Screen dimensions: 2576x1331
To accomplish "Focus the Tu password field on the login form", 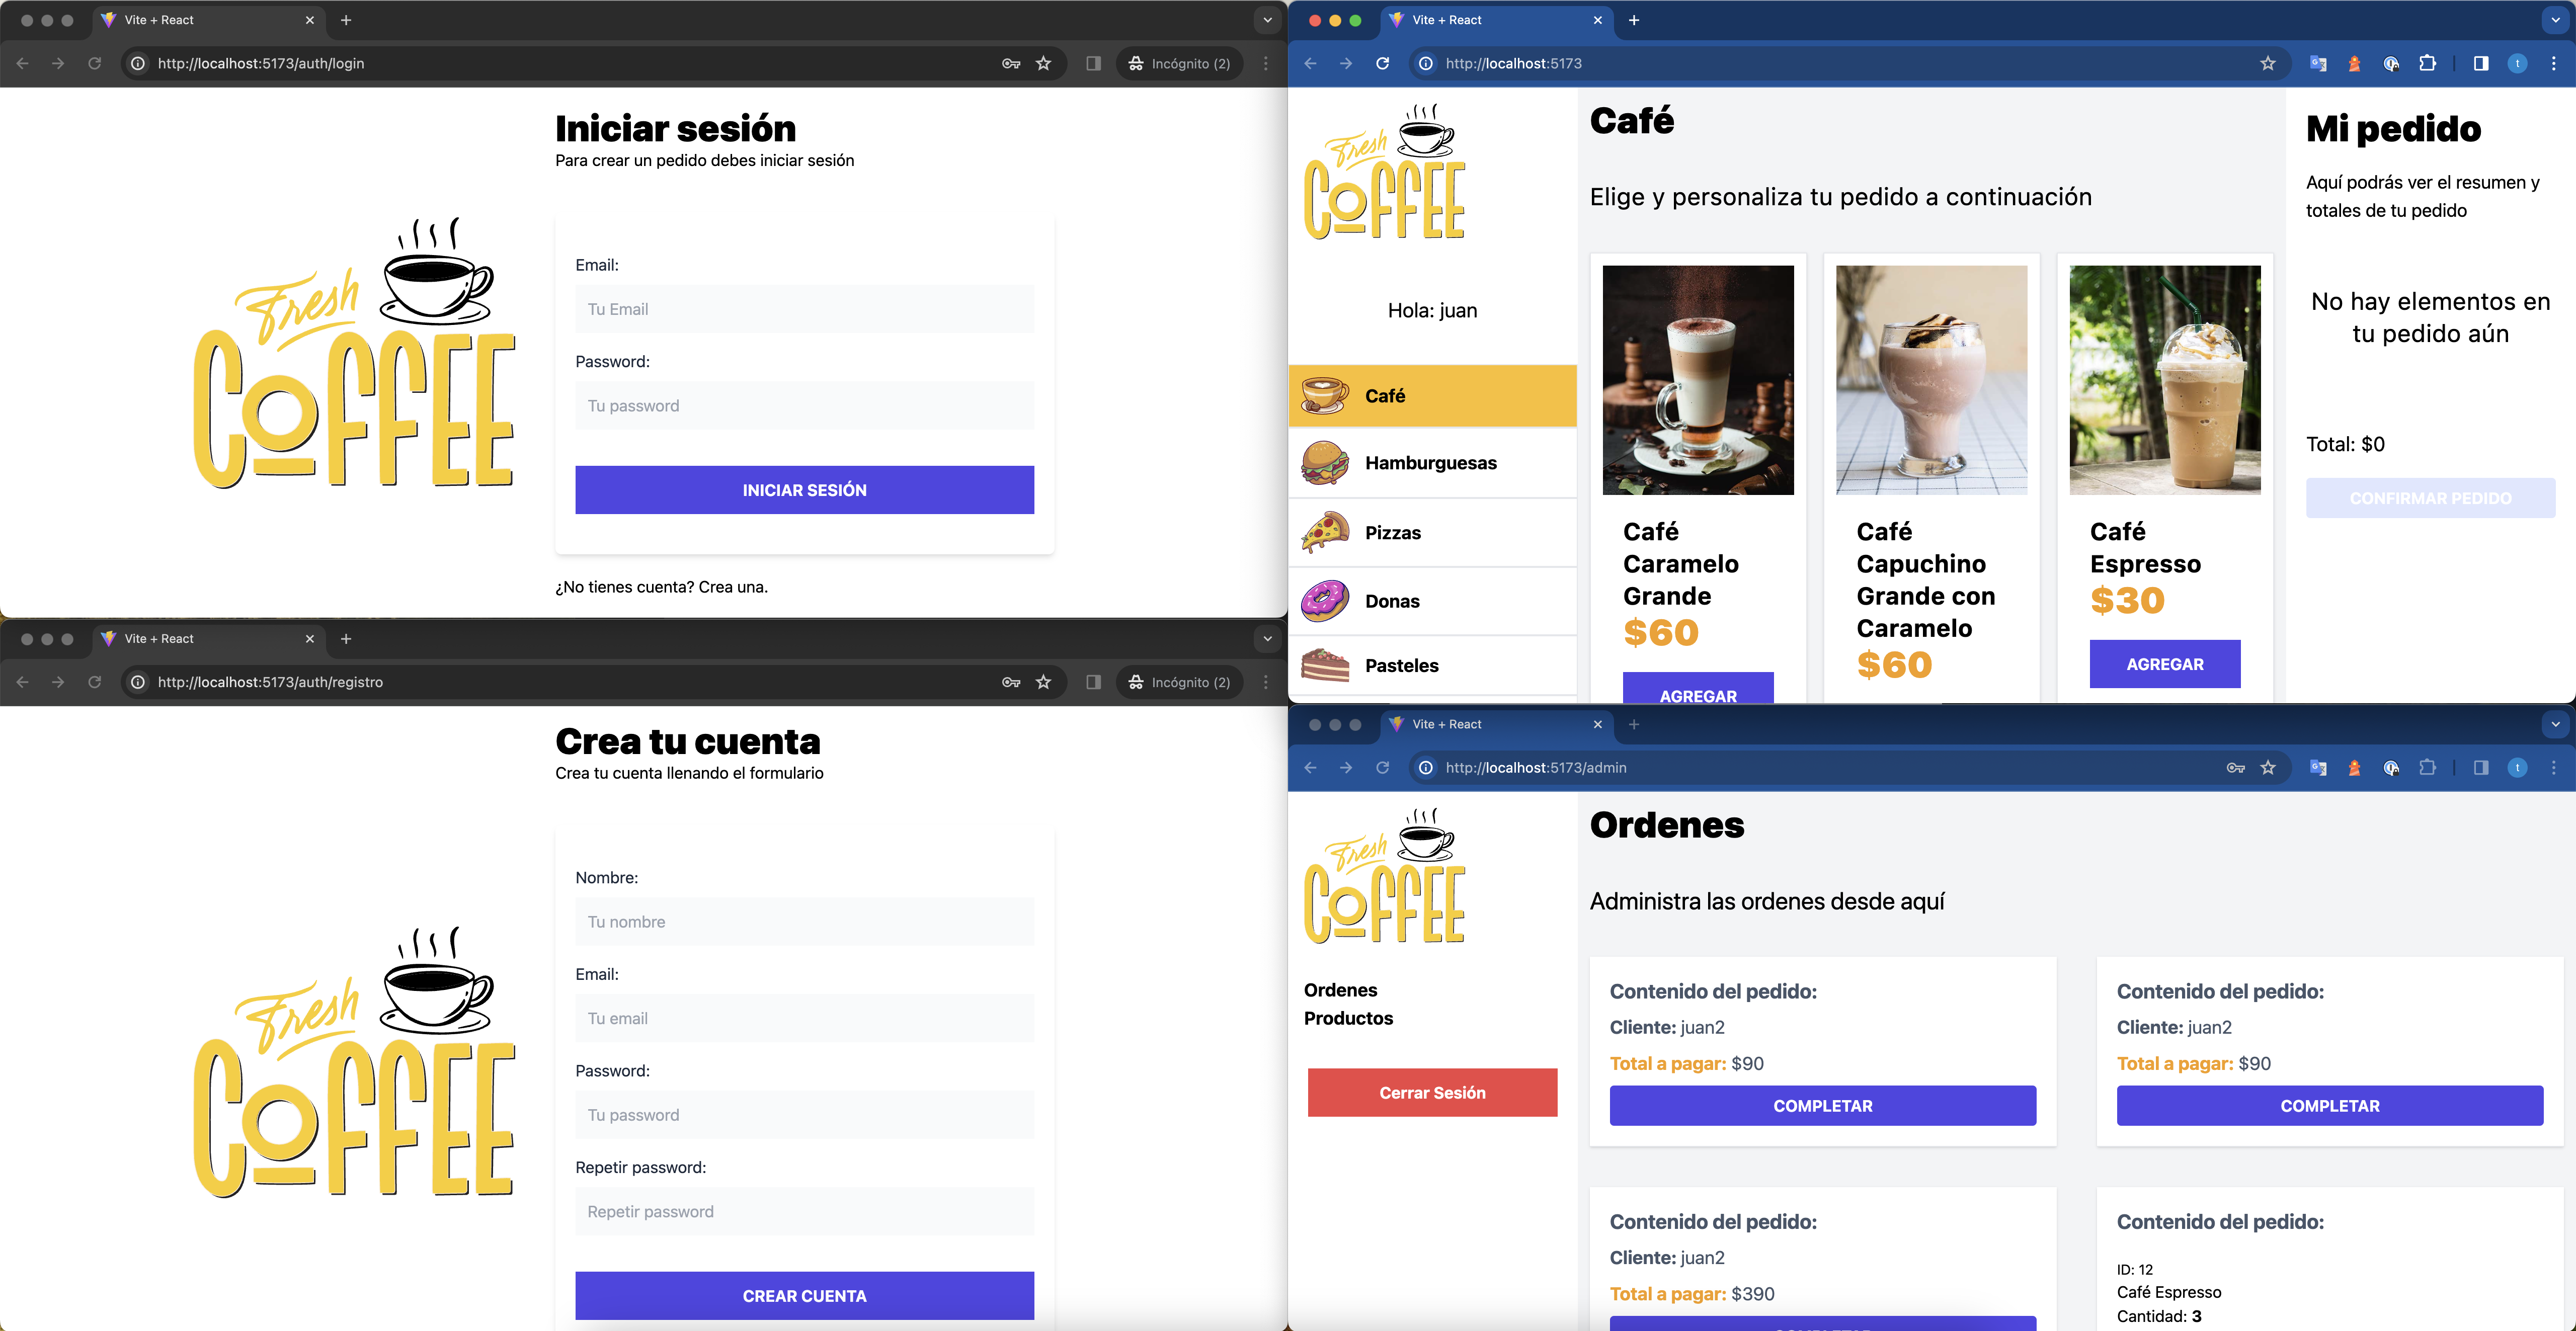I will (x=804, y=406).
